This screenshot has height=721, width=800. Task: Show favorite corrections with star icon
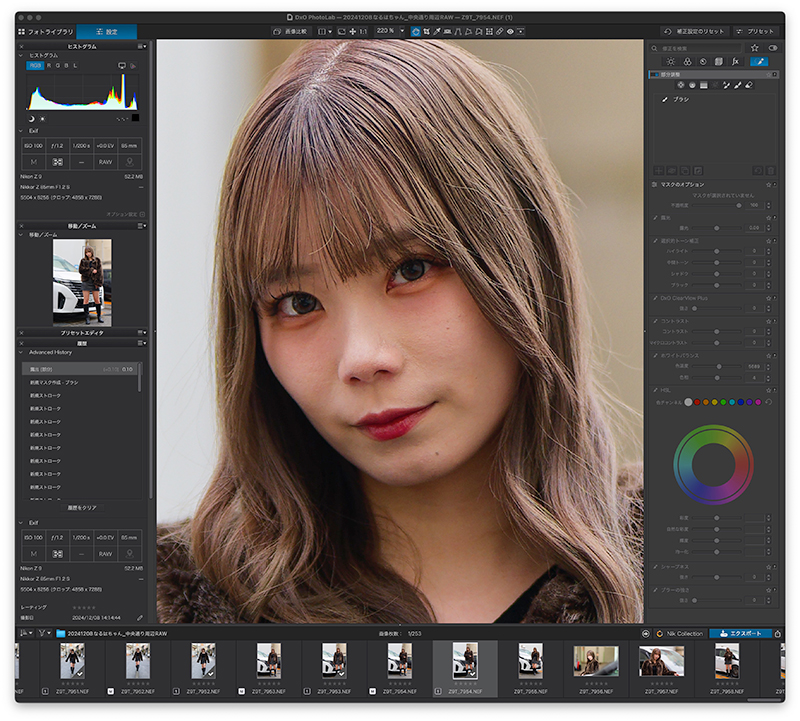pos(755,48)
